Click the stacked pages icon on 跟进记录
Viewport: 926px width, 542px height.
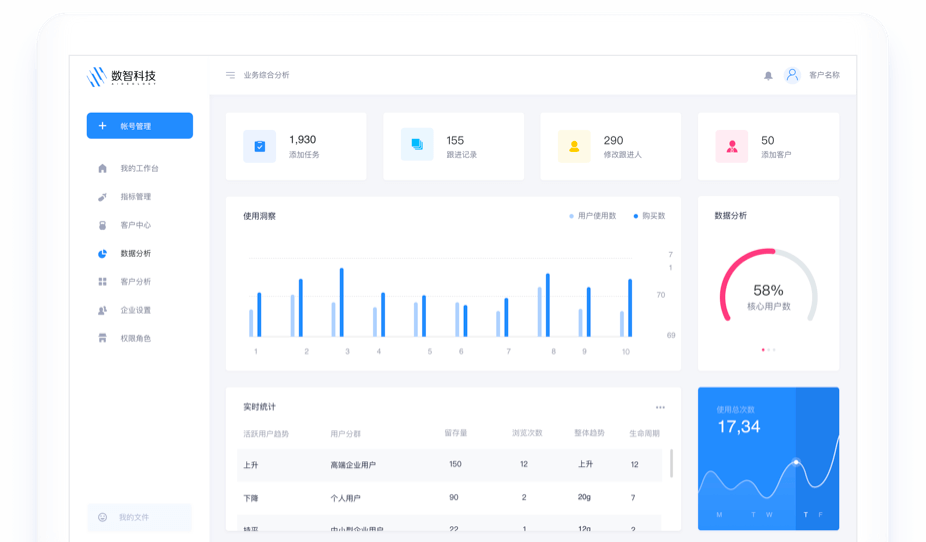tap(417, 145)
